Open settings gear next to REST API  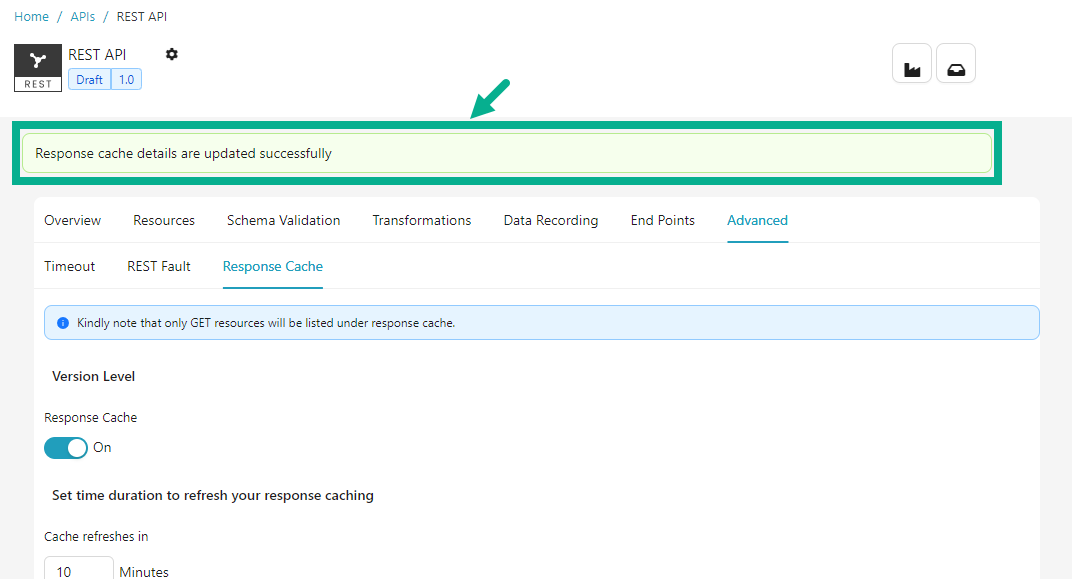coord(172,54)
